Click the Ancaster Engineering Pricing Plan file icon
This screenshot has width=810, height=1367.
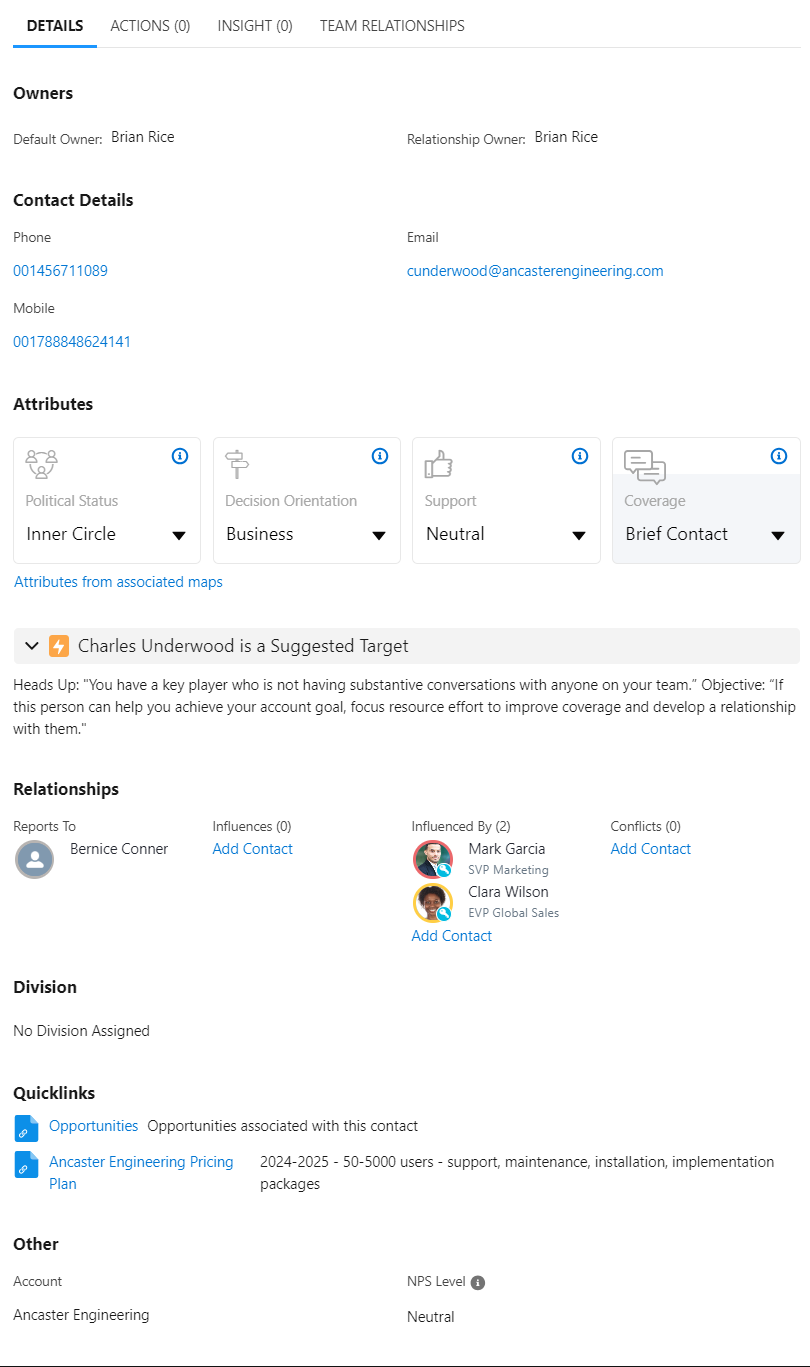tap(26, 1165)
